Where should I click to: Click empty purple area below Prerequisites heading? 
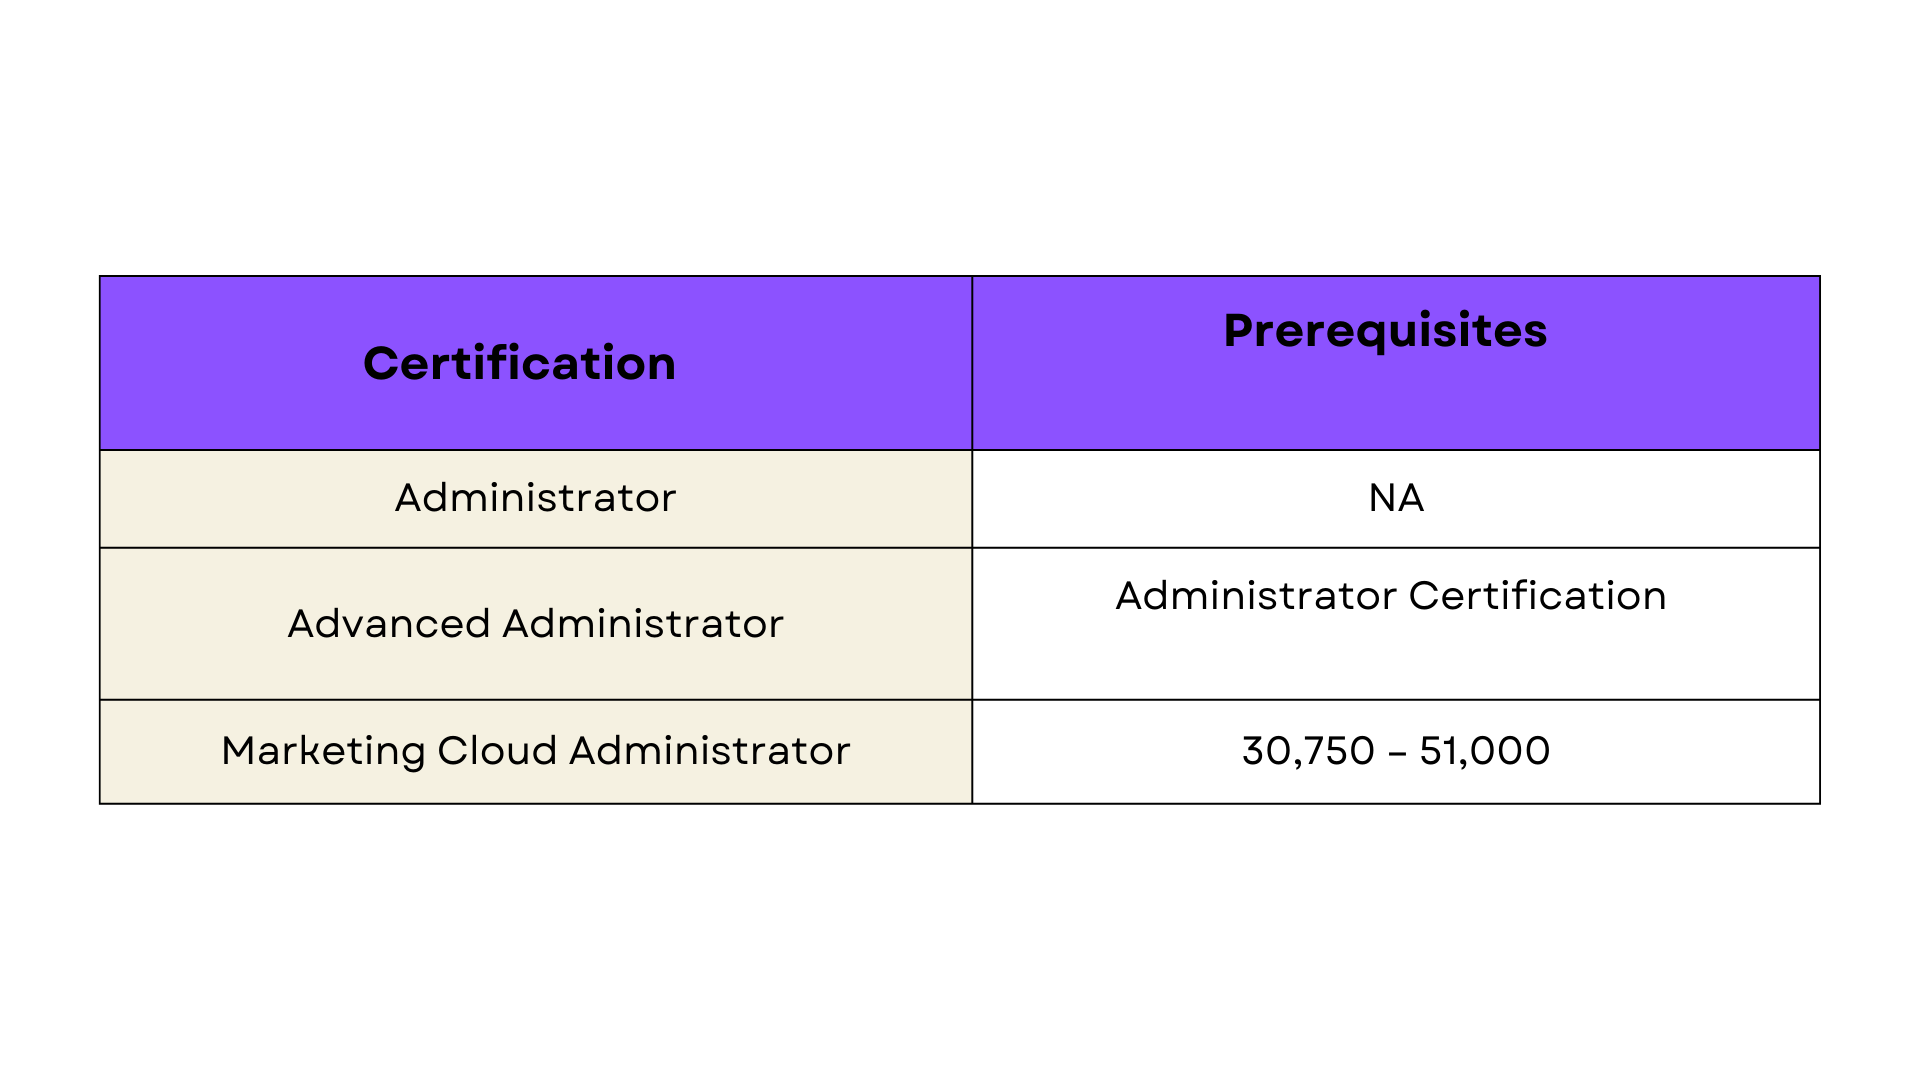click(1396, 405)
